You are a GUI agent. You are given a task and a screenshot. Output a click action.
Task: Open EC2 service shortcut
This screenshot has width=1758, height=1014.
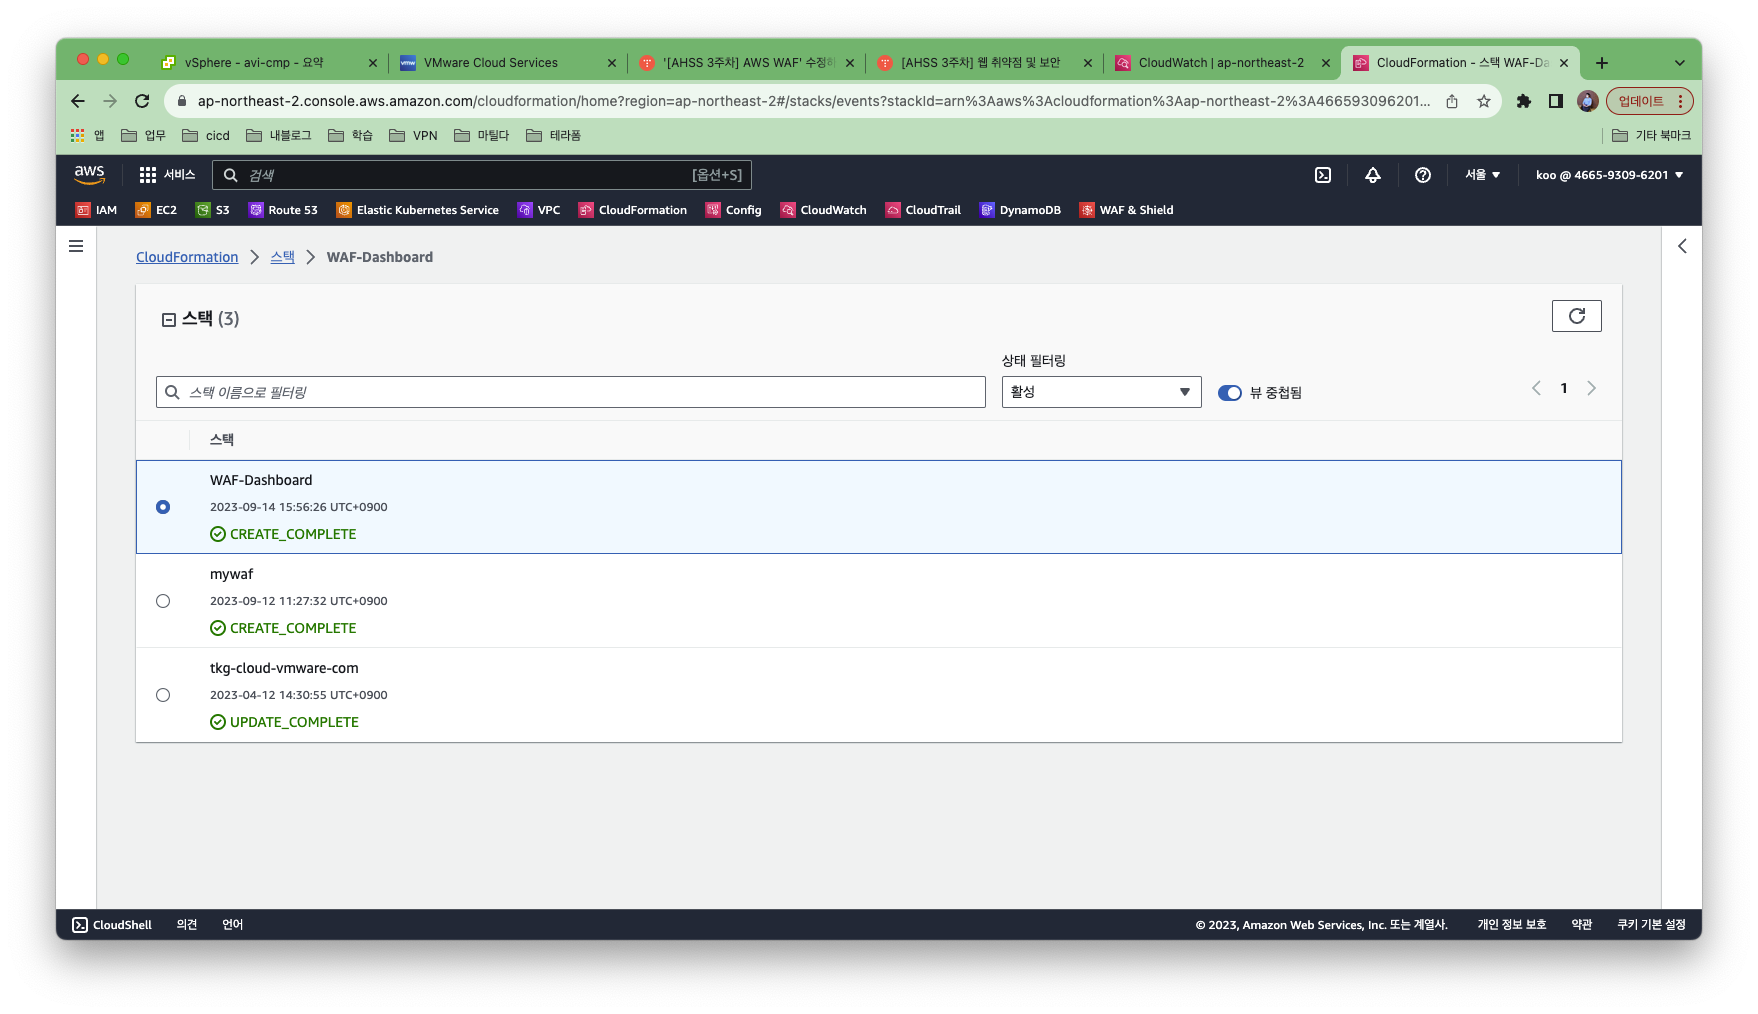(156, 210)
